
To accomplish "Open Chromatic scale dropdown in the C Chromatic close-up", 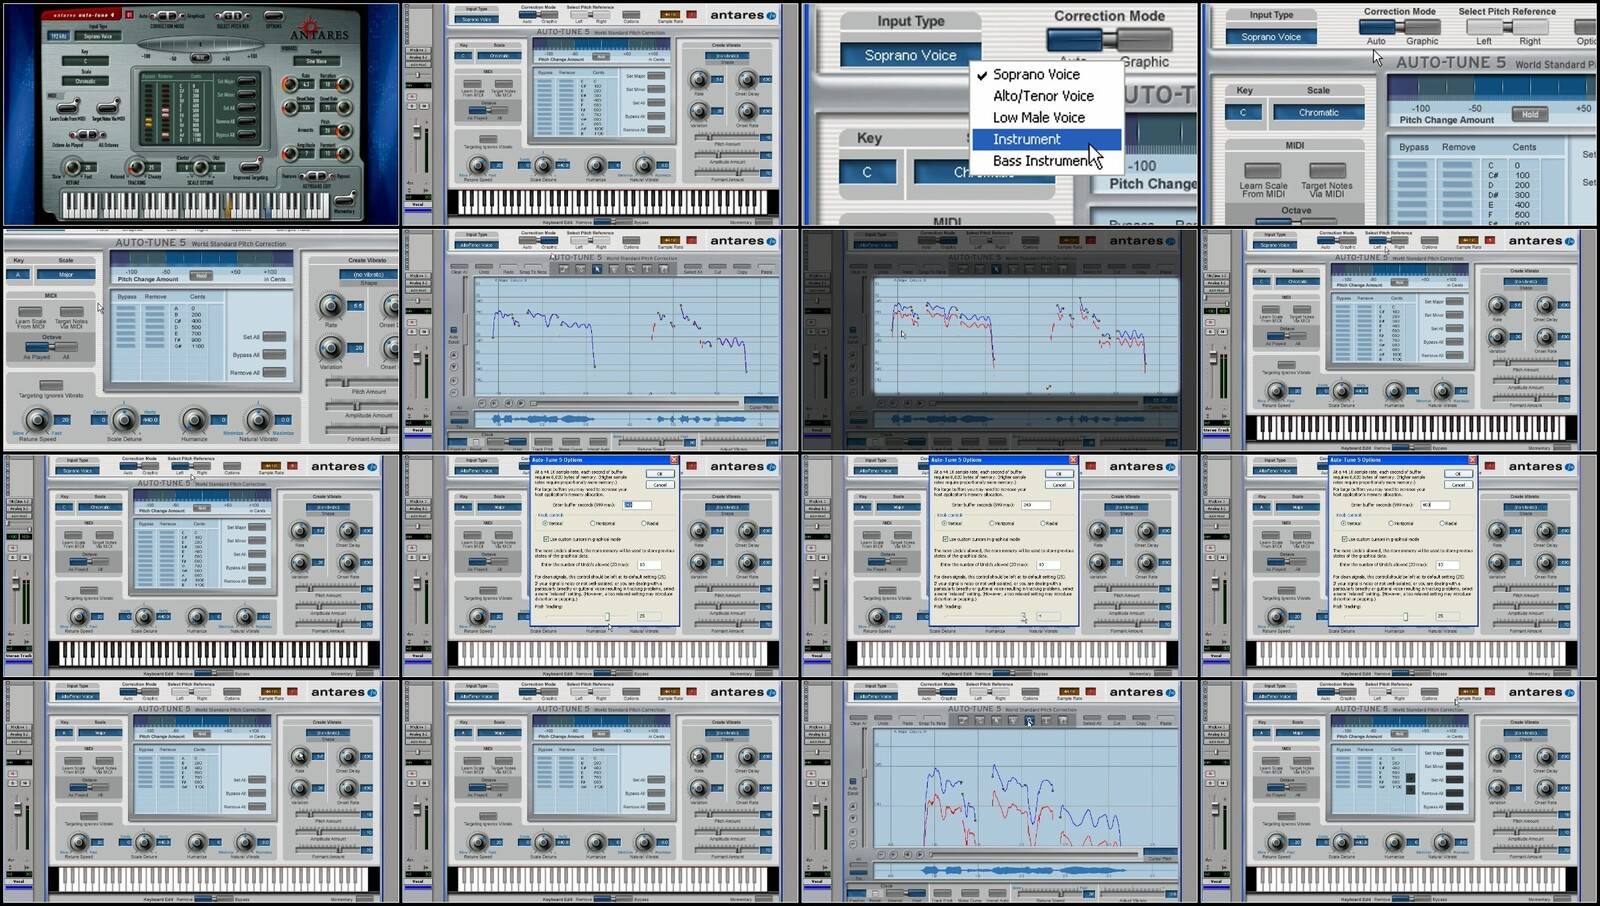I will click(1318, 112).
